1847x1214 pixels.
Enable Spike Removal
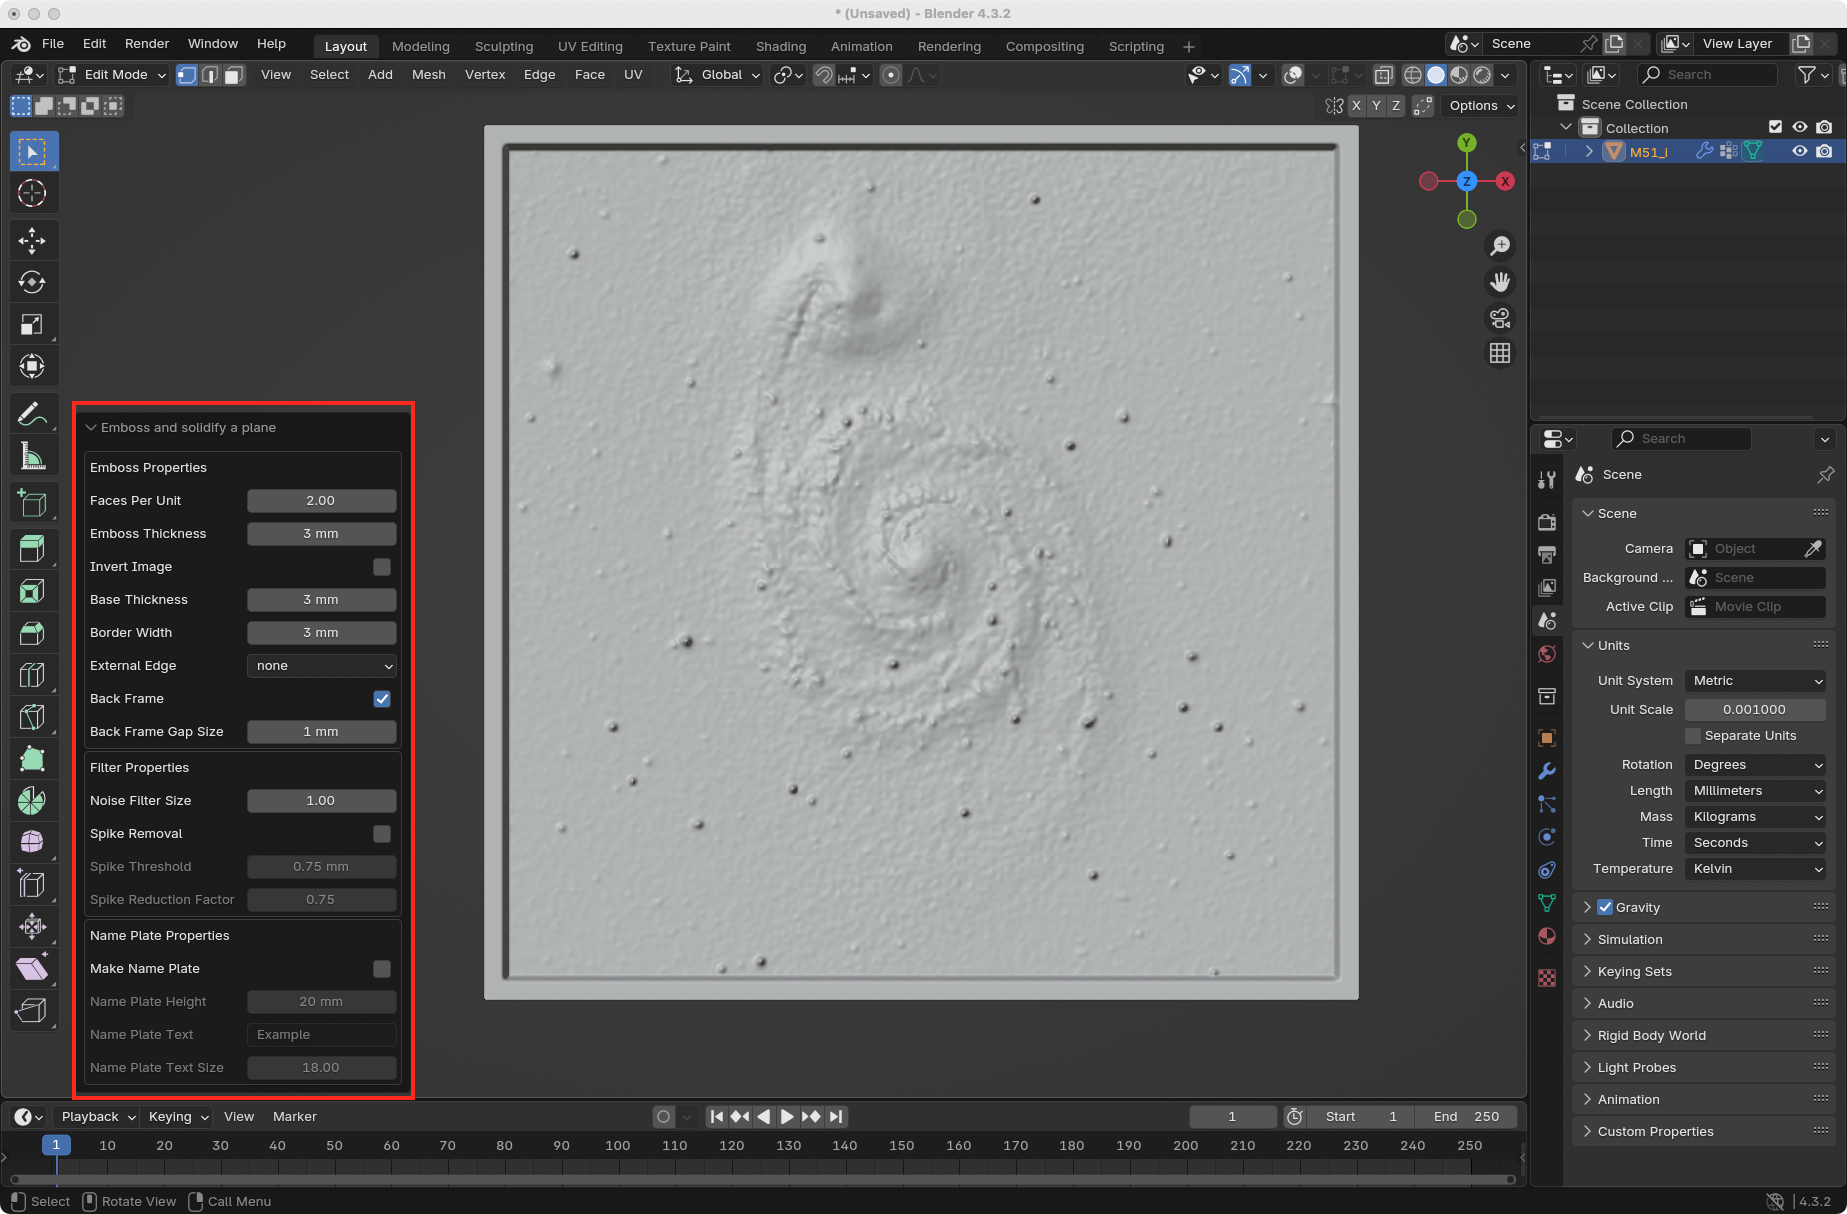pos(381,833)
